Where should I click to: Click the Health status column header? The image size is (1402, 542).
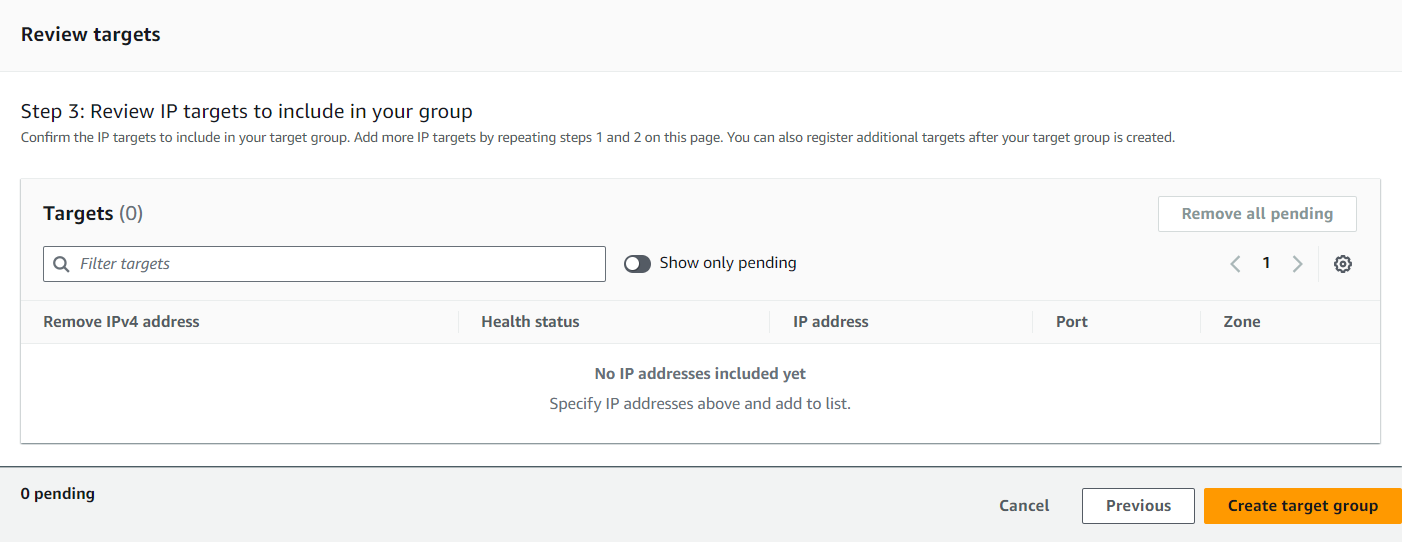click(x=530, y=322)
